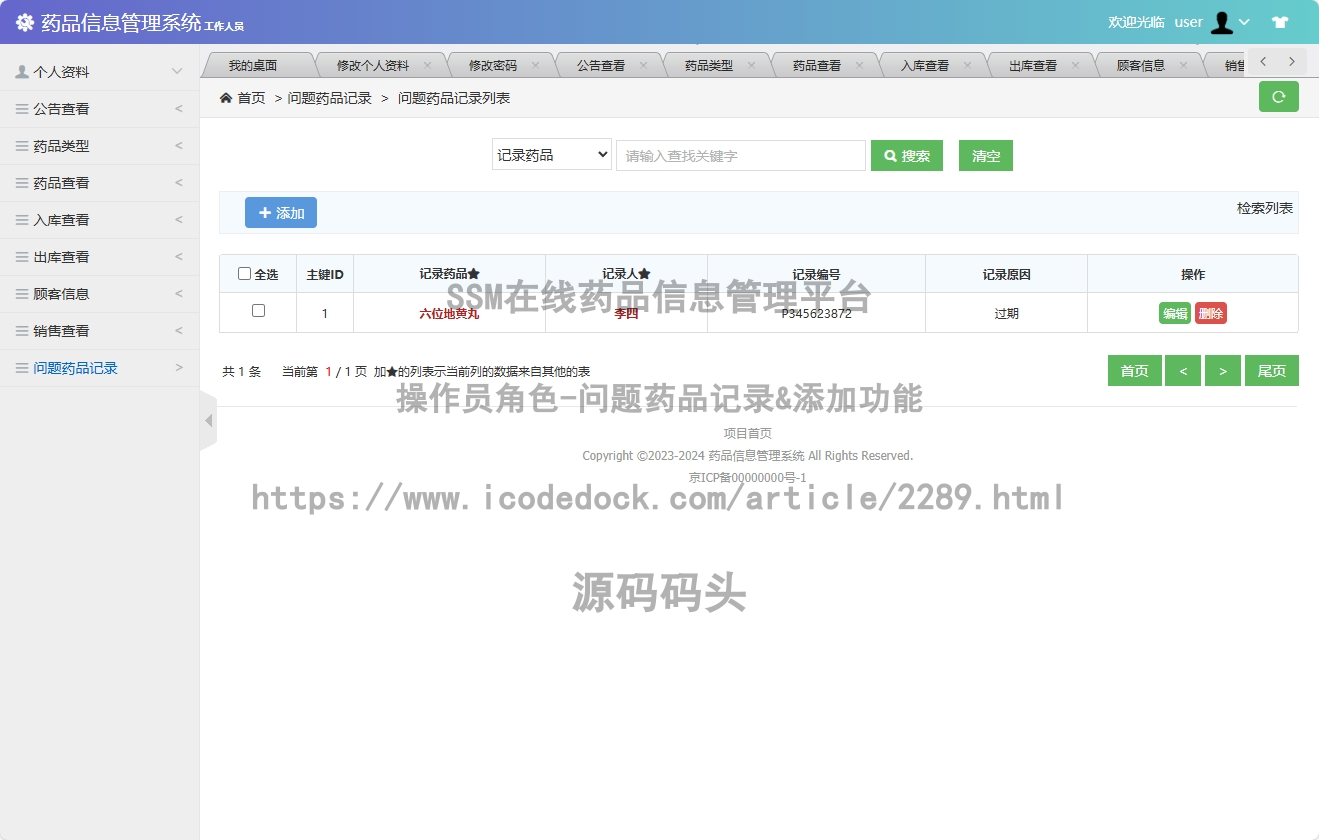
Task: Click the green refresh icon button
Action: (x=1278, y=97)
